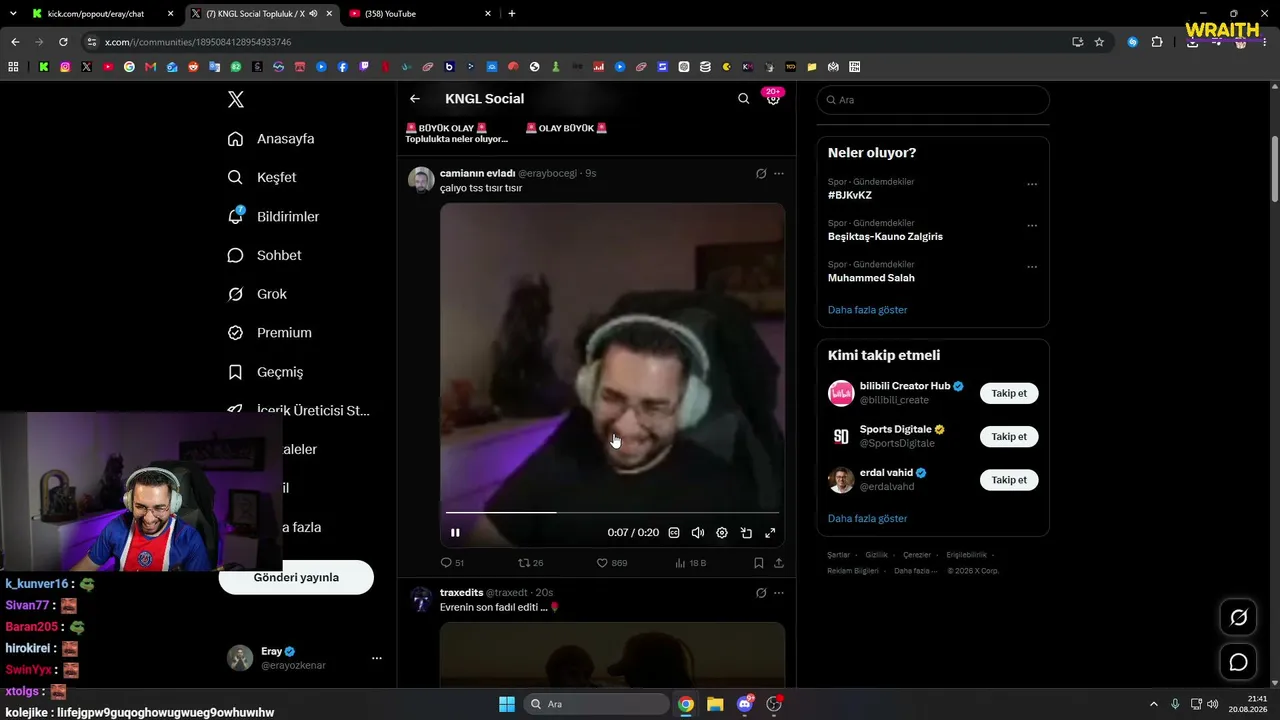Open Beşiktaş-Kauno Zalgiris trending topic

pyautogui.click(x=885, y=237)
